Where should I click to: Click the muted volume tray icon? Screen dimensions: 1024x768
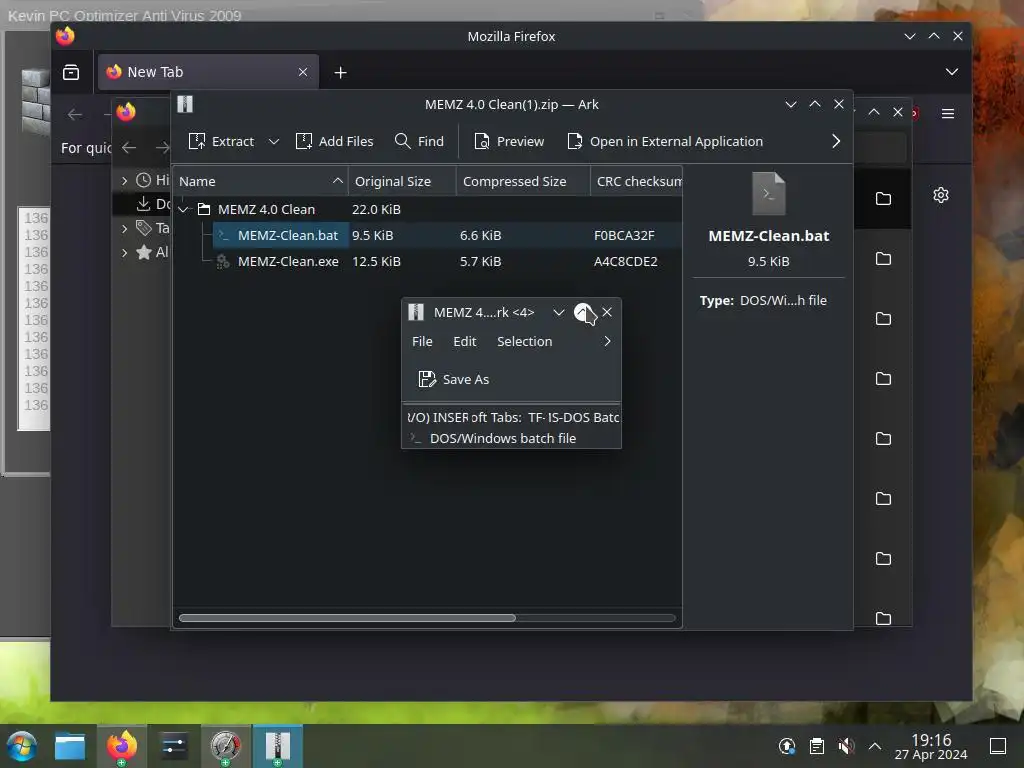[846, 746]
